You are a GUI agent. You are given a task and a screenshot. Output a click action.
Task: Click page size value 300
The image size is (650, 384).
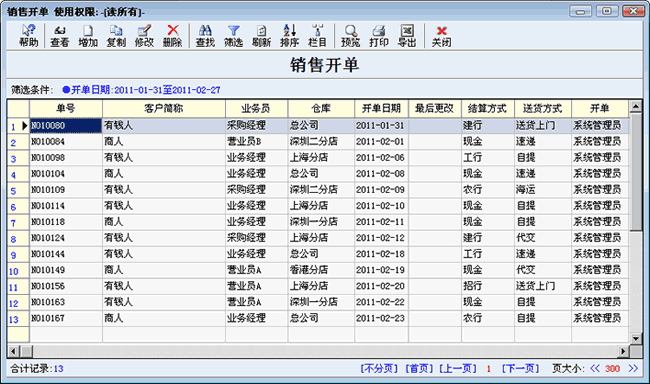612,369
